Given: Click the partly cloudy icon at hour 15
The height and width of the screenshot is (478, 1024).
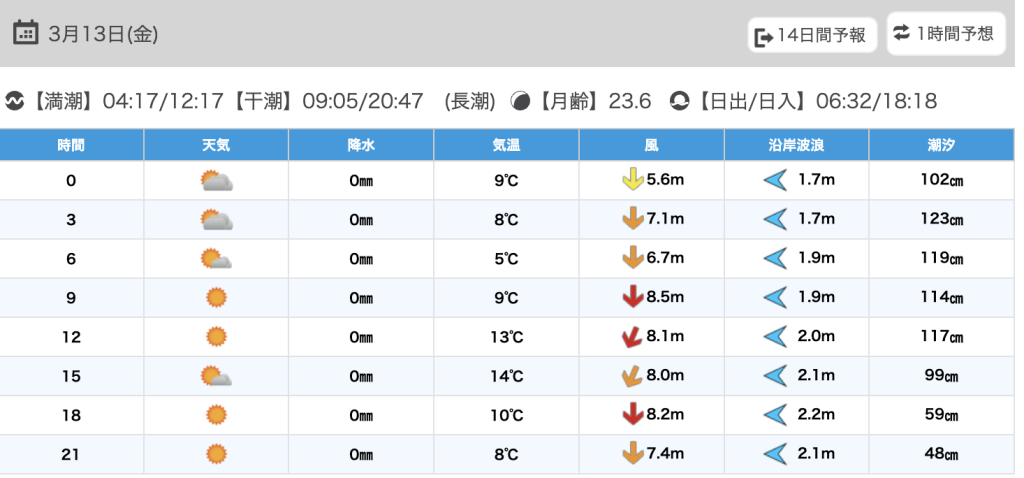Looking at the screenshot, I should tap(216, 376).
